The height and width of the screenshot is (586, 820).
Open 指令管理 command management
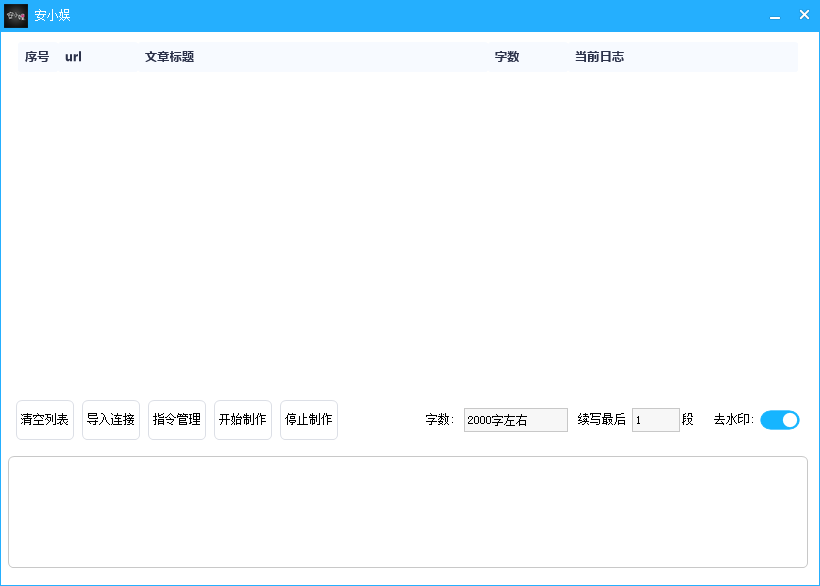click(177, 420)
